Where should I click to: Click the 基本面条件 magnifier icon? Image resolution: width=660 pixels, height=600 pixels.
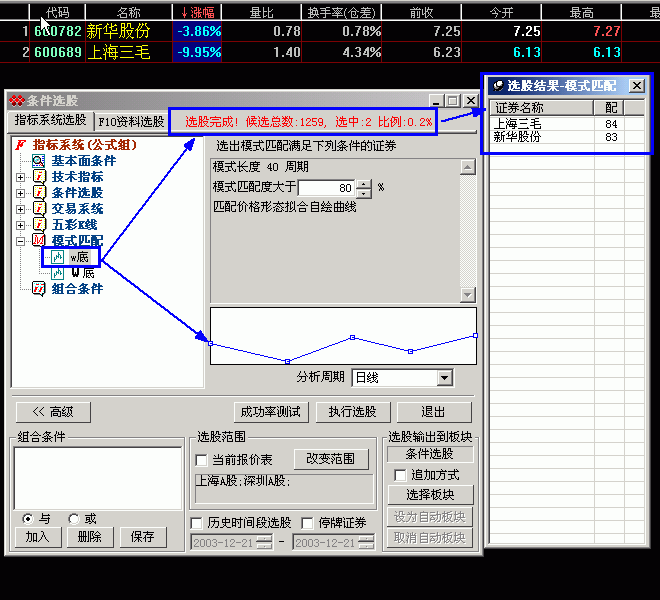40,161
